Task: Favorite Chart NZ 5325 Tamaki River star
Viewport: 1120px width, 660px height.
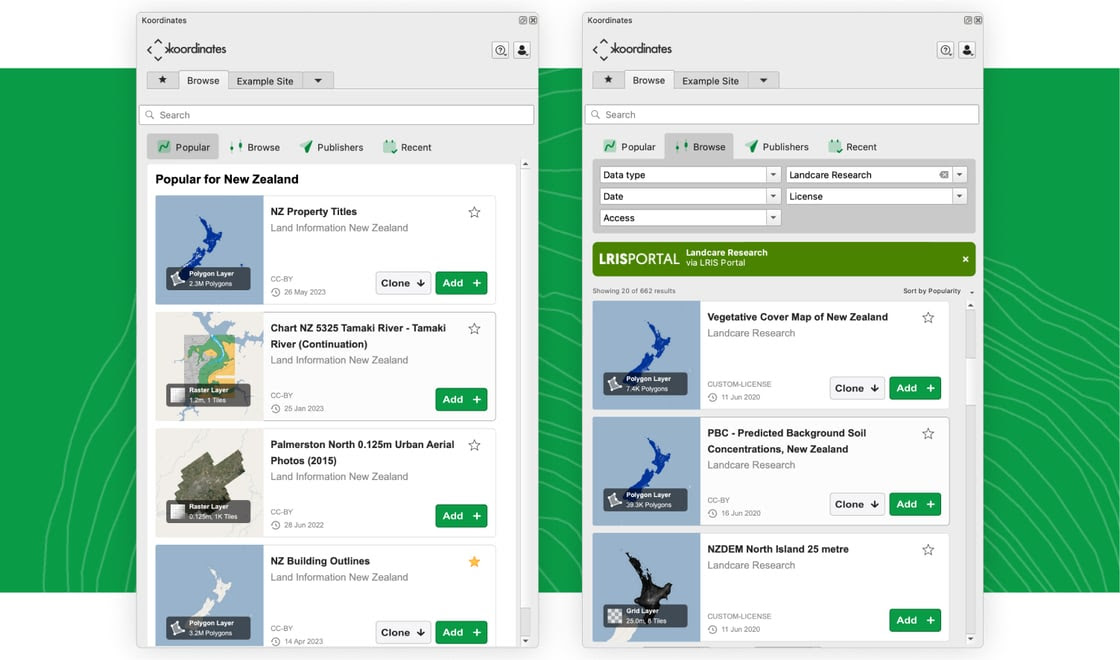Action: [474, 329]
